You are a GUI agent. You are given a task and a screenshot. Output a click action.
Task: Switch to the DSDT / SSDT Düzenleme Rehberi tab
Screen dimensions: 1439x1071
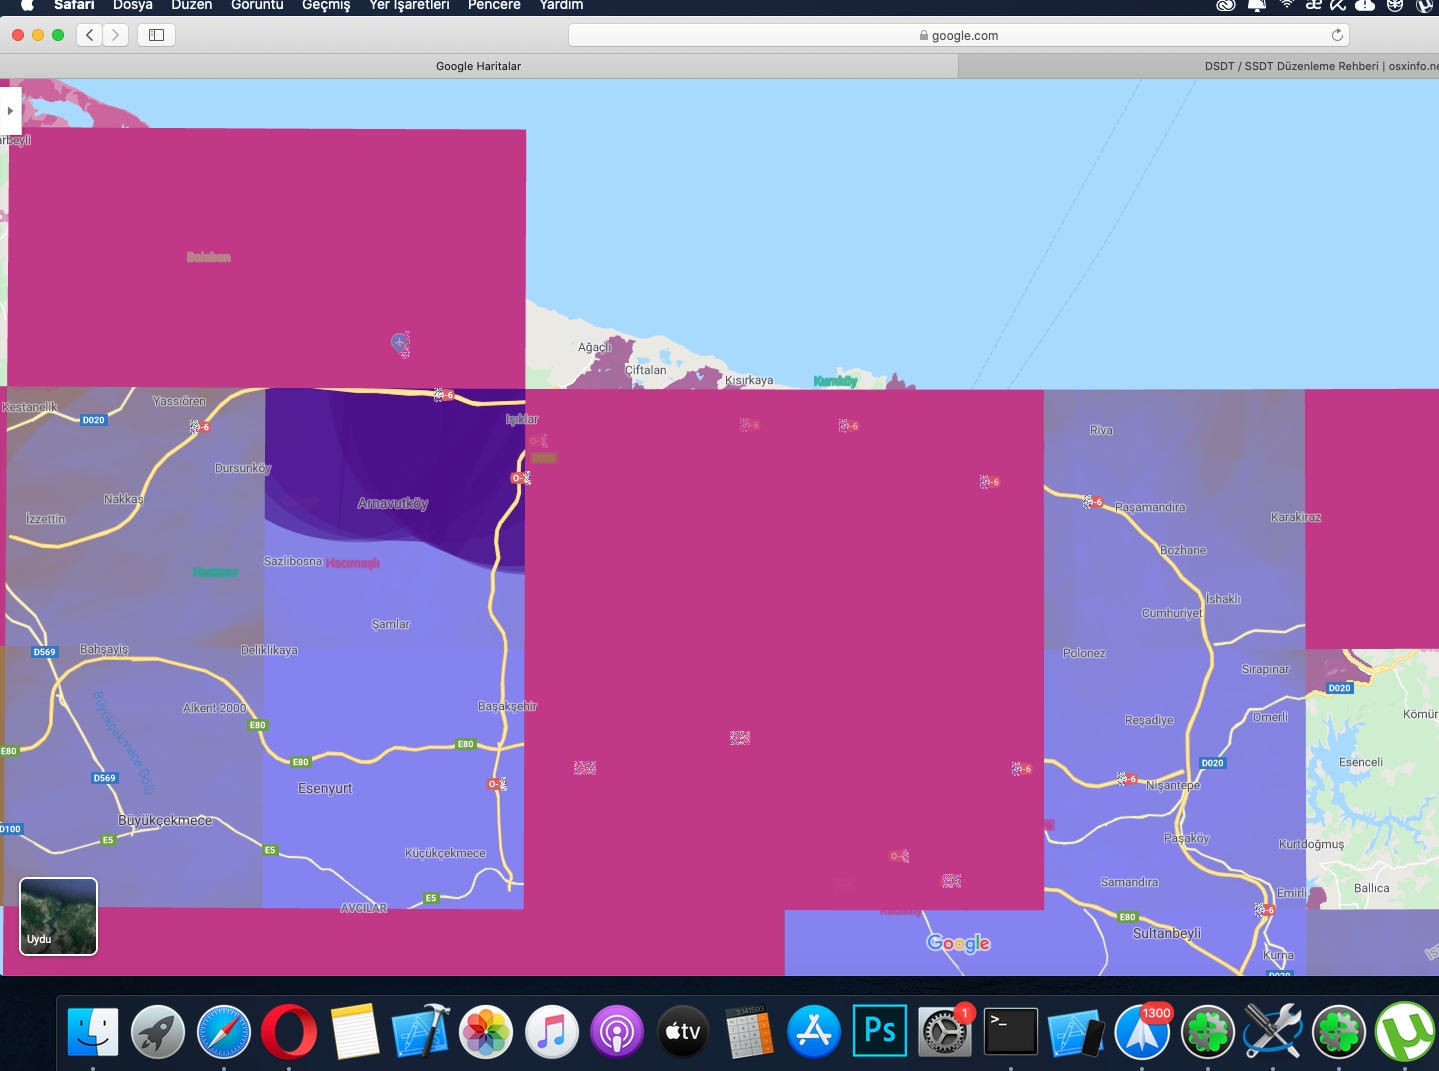pos(1198,66)
